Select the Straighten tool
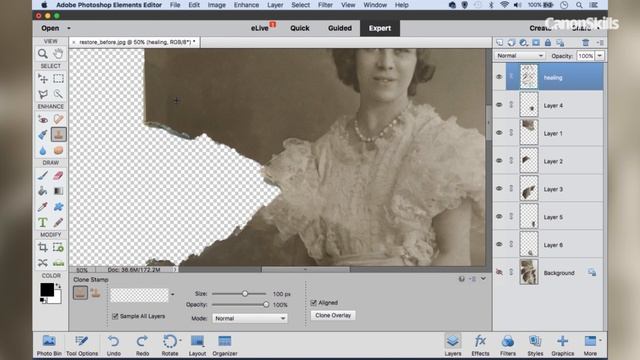This screenshot has height=360, width=640. click(x=58, y=263)
